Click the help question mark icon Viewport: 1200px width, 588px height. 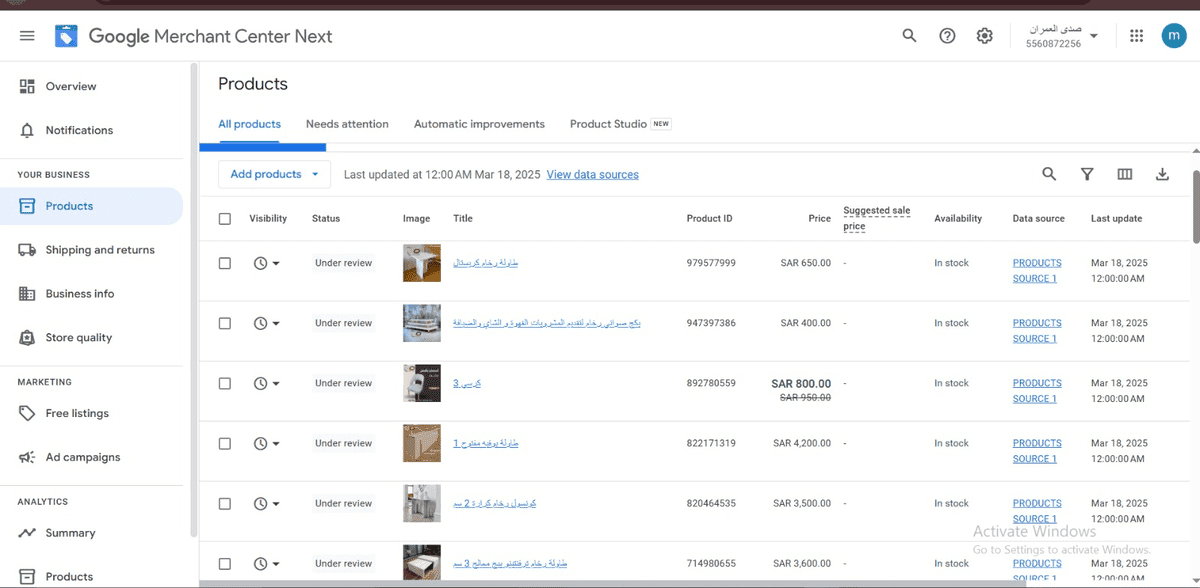pos(947,36)
